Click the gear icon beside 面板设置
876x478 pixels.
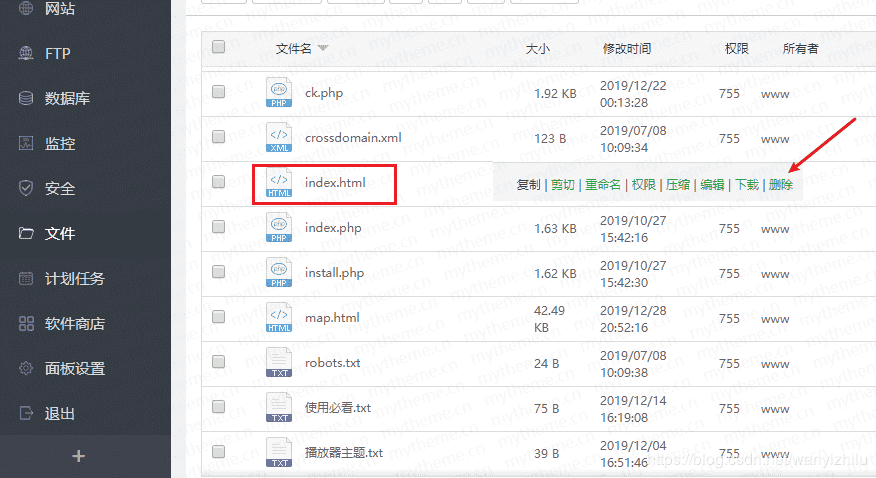pyautogui.click(x=26, y=368)
